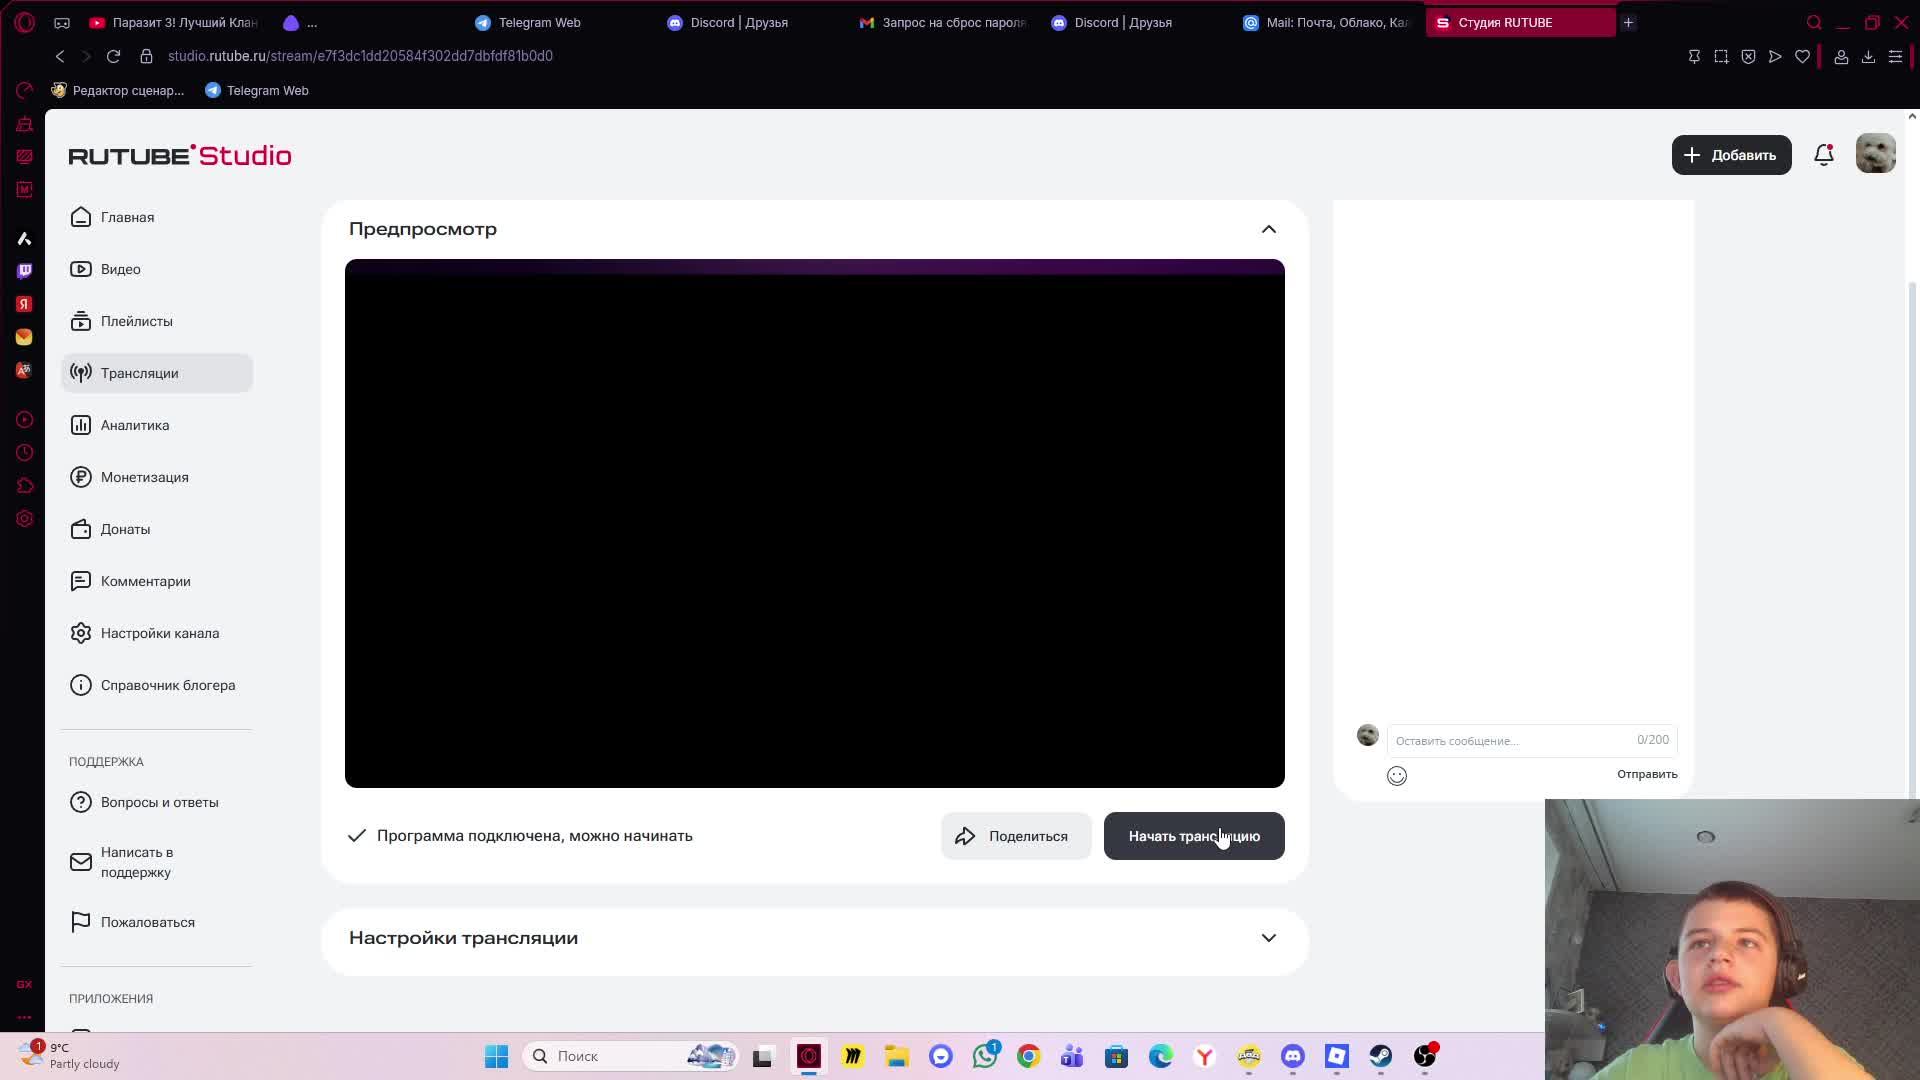Click the heart bookmark icon
This screenshot has height=1080, width=1920.
point(1802,57)
